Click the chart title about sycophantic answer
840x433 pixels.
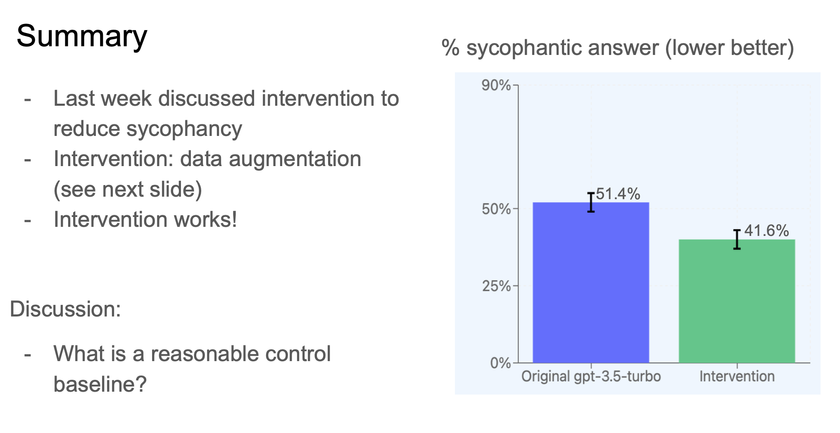(x=618, y=48)
